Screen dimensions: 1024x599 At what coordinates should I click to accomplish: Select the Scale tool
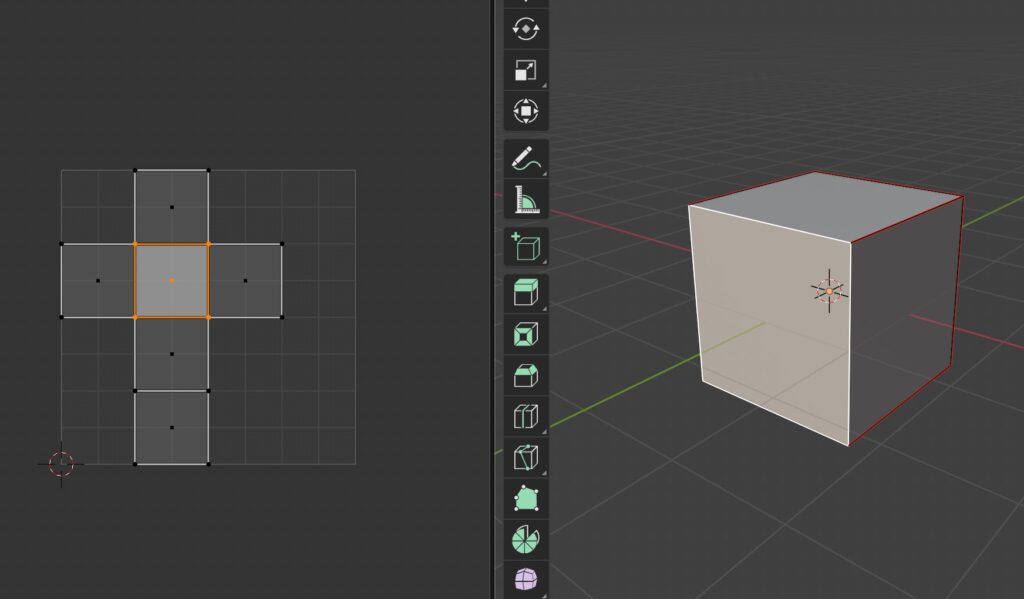point(526,69)
